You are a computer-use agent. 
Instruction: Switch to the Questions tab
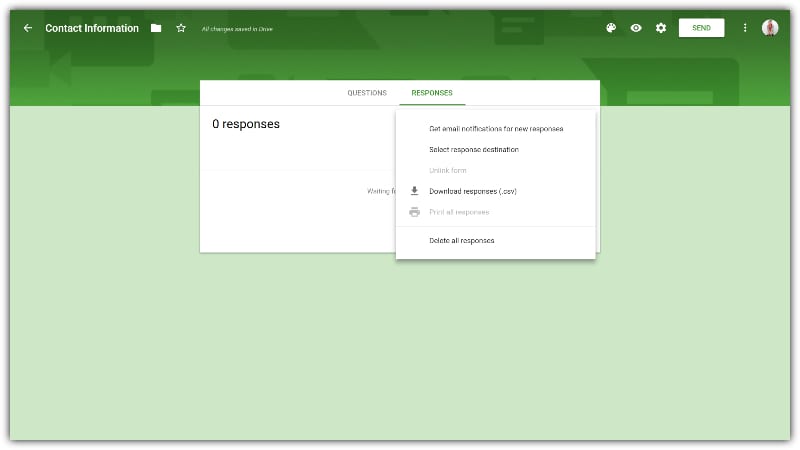[367, 93]
